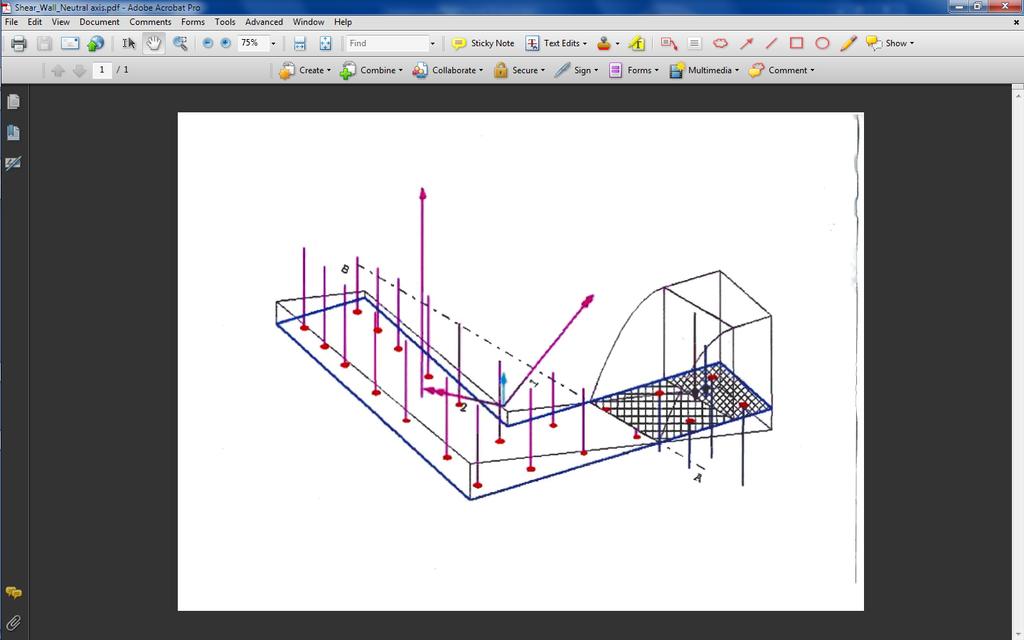Open the View menu

[x=61, y=22]
